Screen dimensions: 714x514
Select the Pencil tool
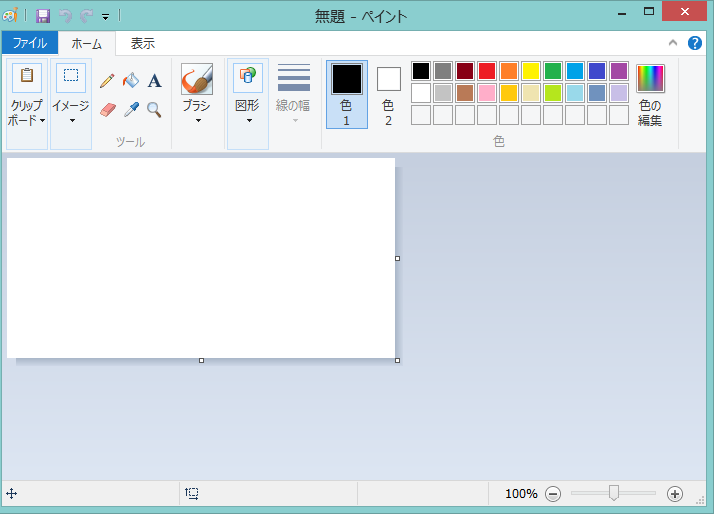pos(107,81)
